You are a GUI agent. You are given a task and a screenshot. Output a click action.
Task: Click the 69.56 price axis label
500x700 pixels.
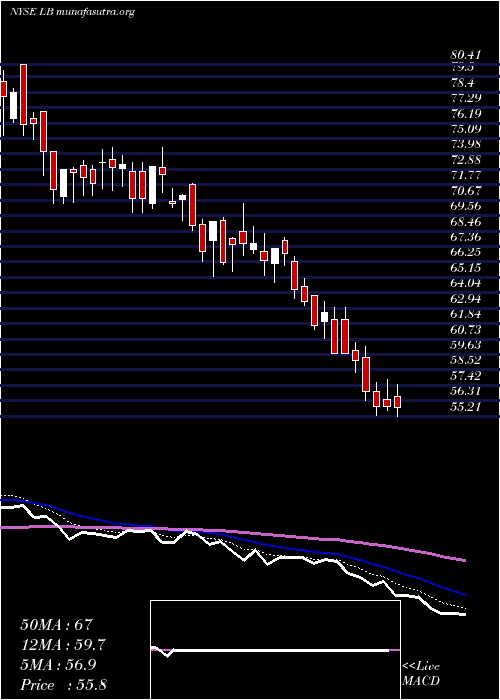(466, 206)
